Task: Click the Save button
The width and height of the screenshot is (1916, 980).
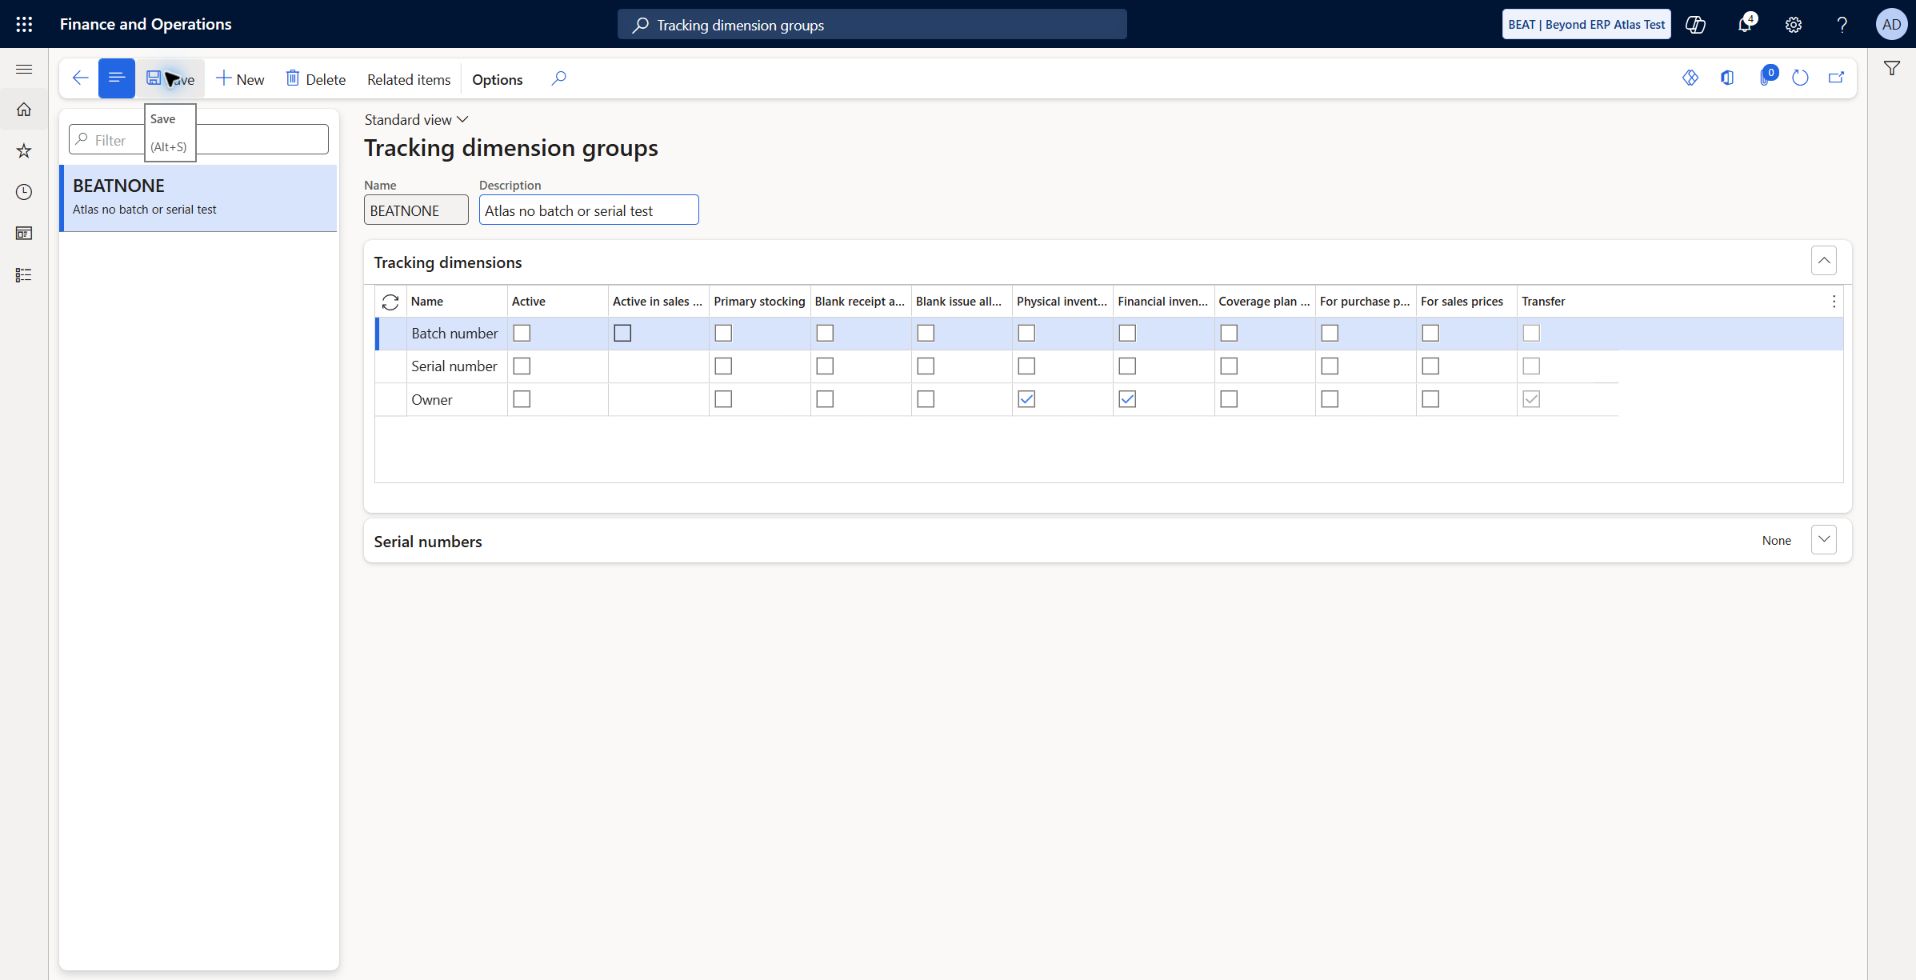Action: (170, 79)
